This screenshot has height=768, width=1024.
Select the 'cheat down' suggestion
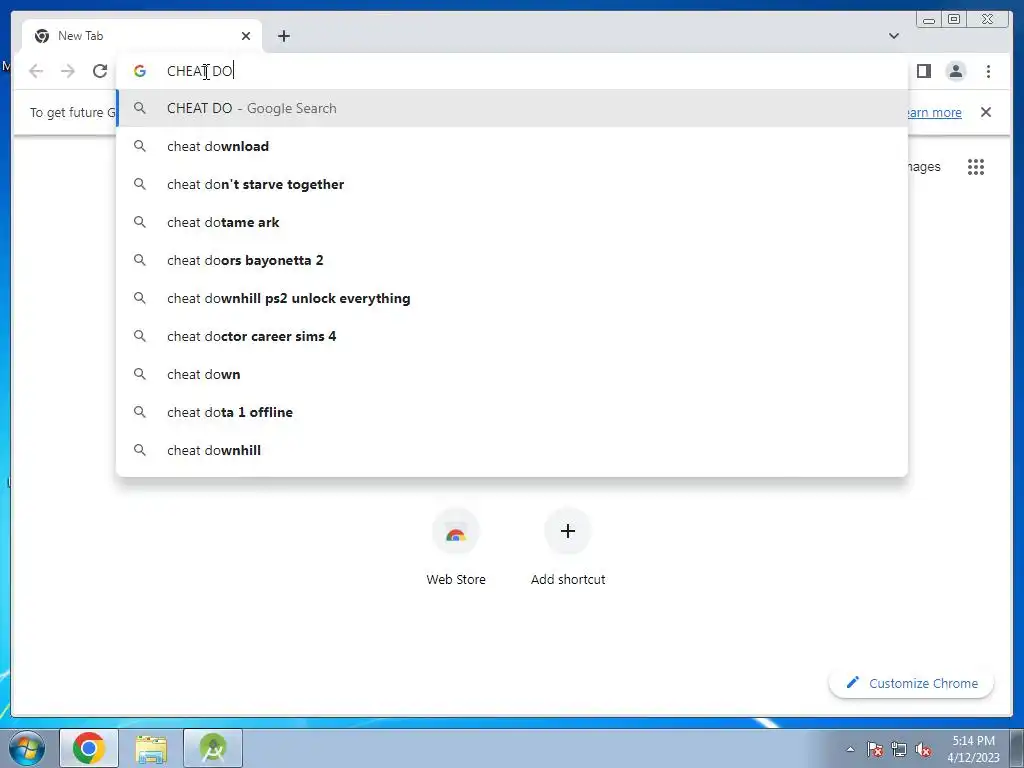click(x=512, y=374)
